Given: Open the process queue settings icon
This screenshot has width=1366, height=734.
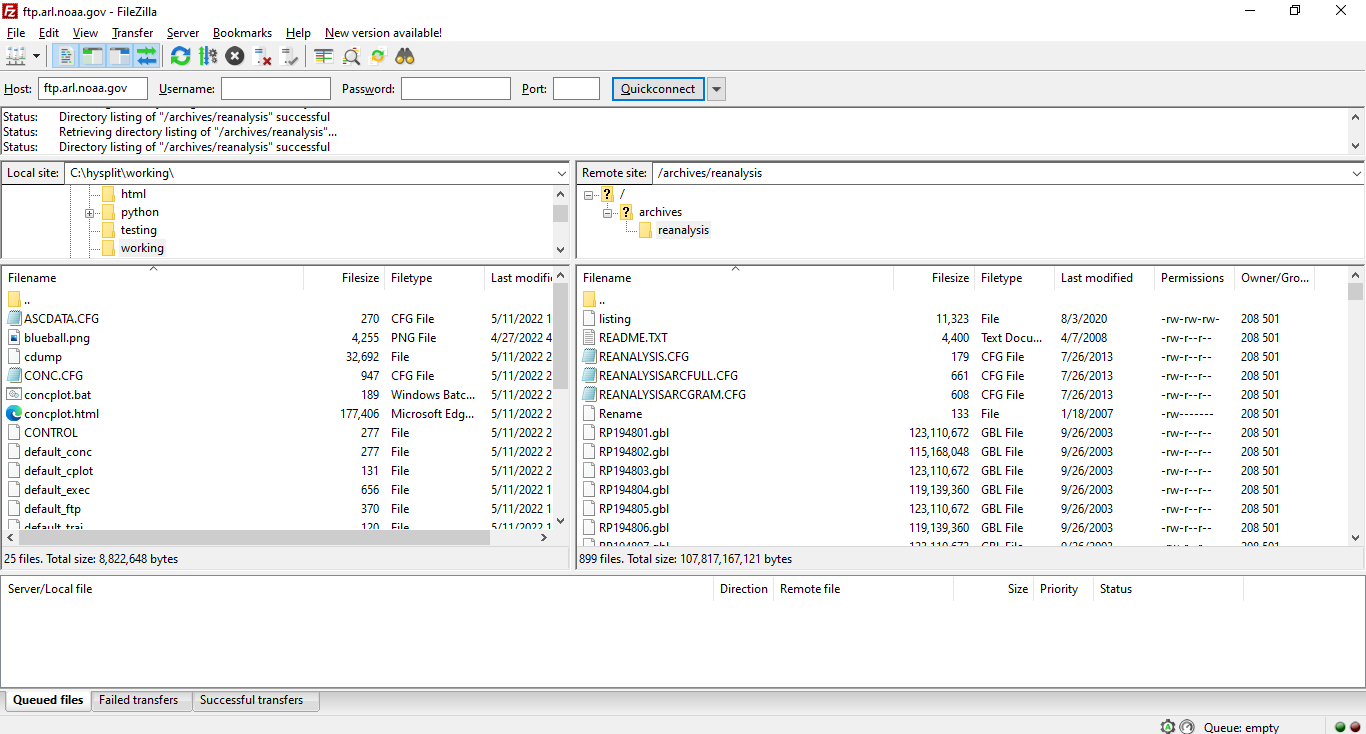Looking at the screenshot, I should coord(208,56).
